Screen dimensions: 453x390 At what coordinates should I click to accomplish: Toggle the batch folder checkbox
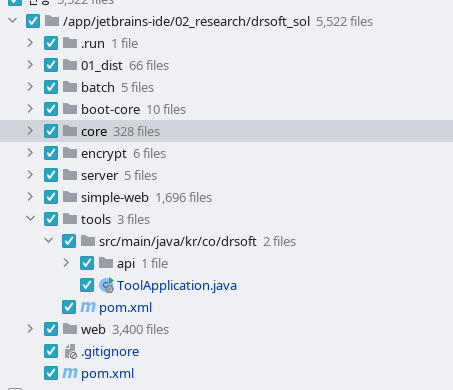click(51, 87)
